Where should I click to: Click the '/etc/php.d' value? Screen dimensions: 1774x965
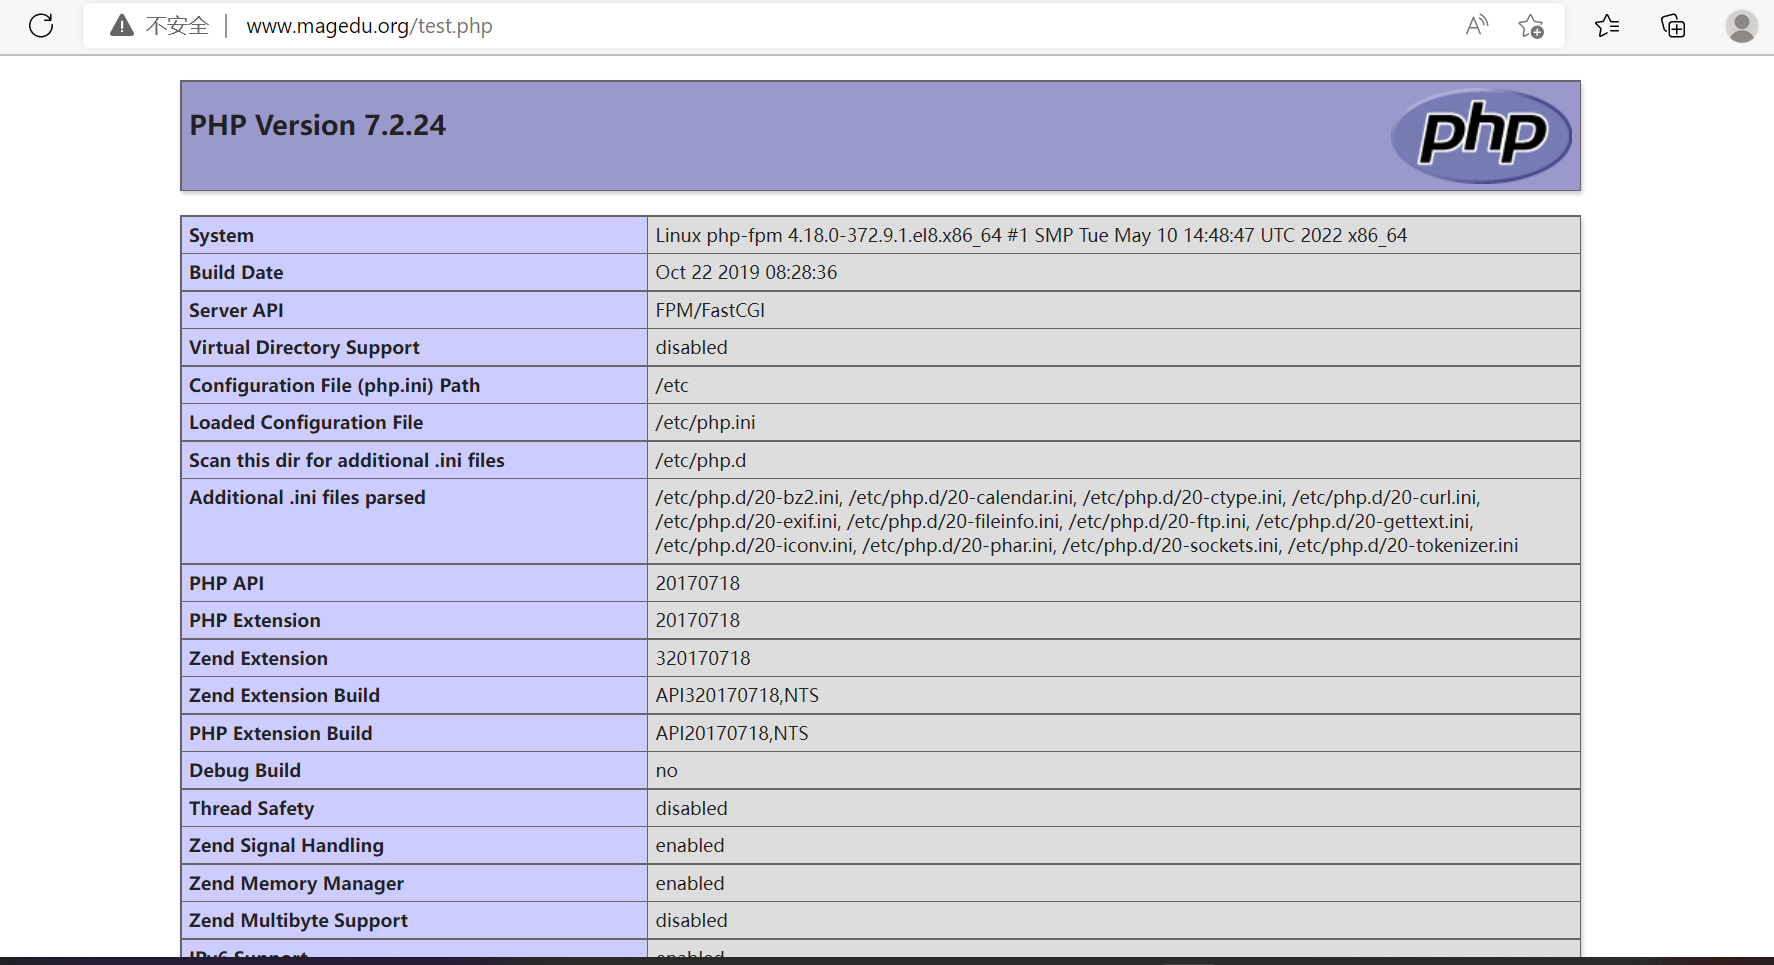click(x=700, y=460)
